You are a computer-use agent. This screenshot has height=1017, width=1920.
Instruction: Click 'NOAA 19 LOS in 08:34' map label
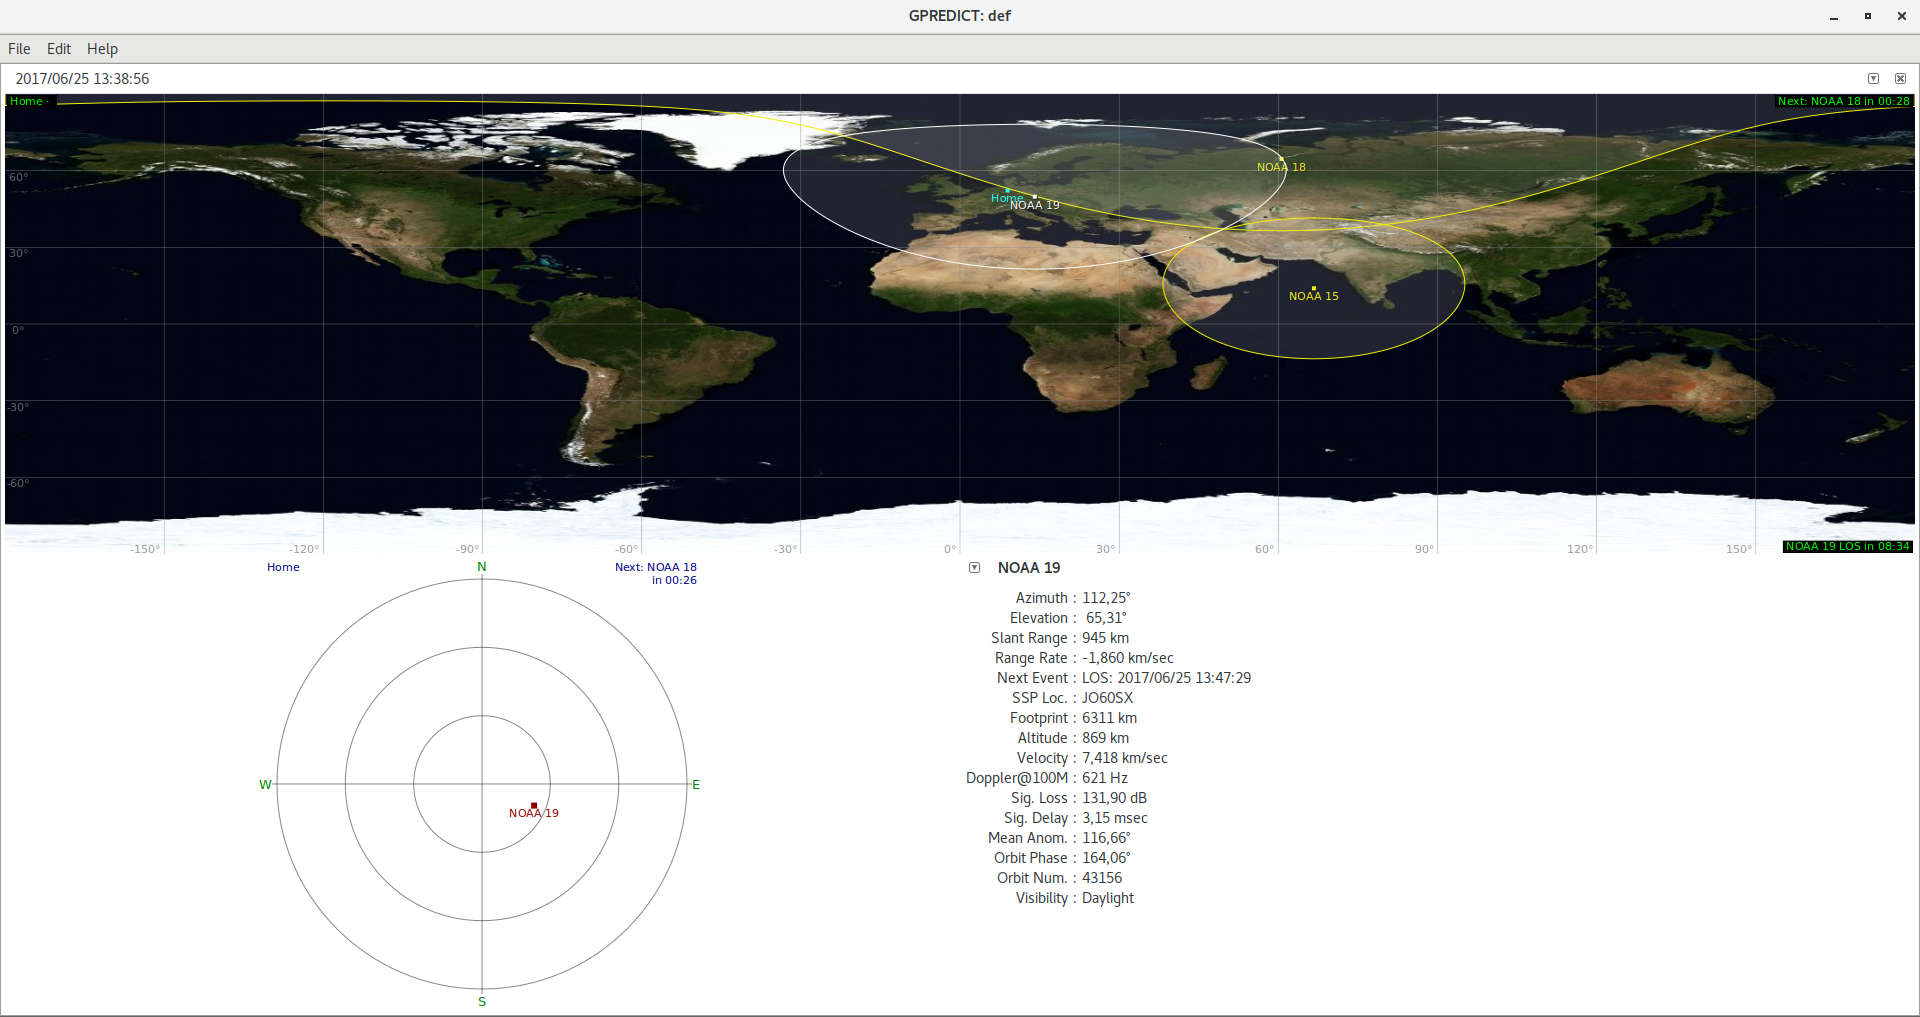1847,546
